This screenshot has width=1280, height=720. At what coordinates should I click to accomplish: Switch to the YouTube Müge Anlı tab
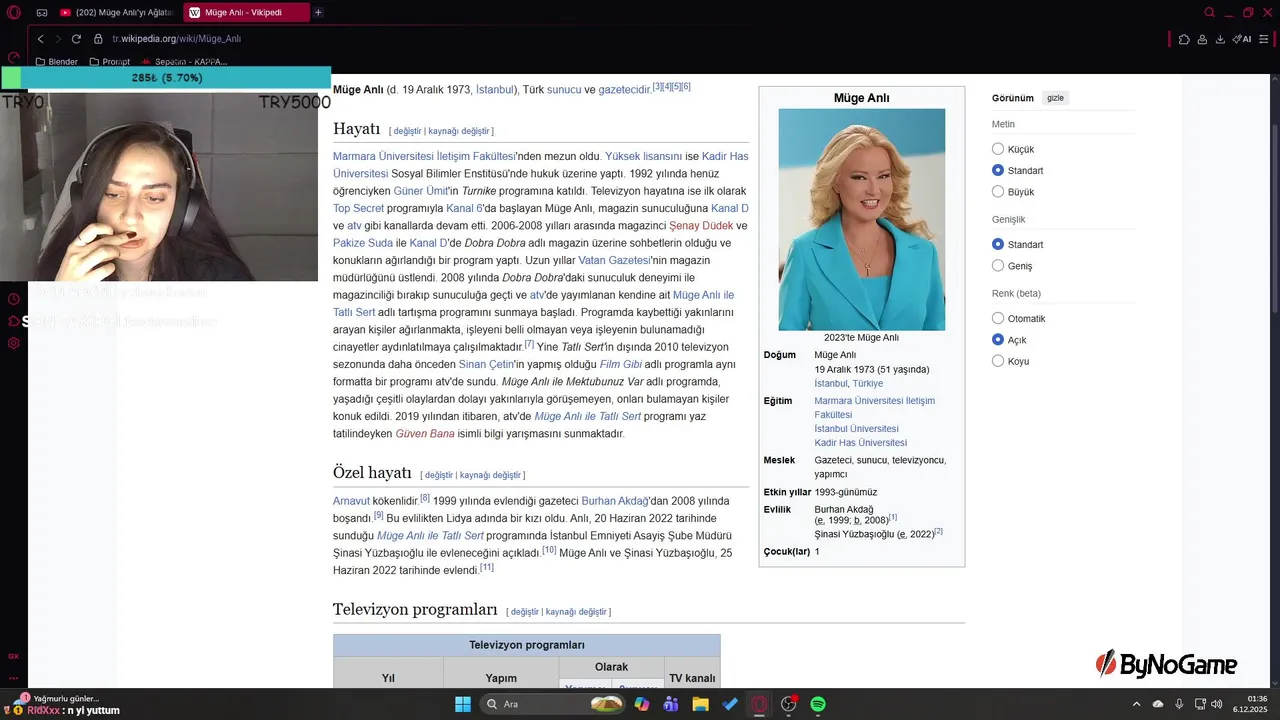tap(116, 13)
